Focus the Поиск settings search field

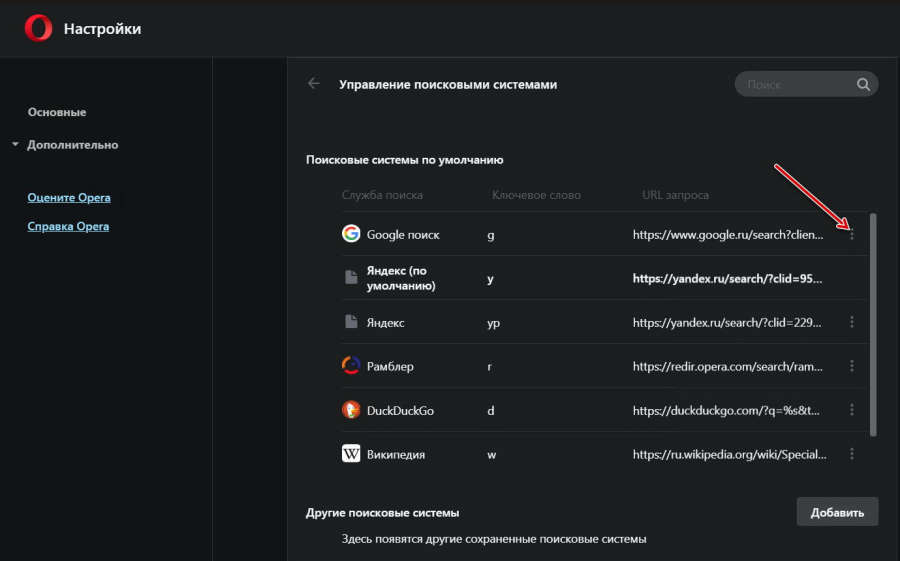coord(806,84)
